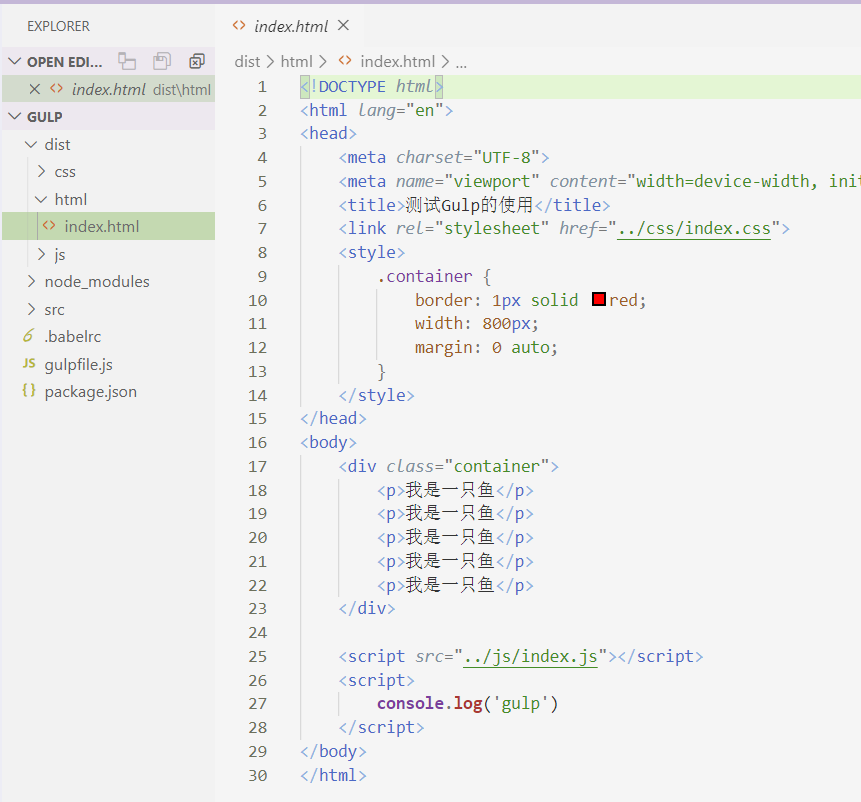Viewport: 861px width, 802px height.
Task: Collapse the GULP workspace section
Action: click(15, 116)
